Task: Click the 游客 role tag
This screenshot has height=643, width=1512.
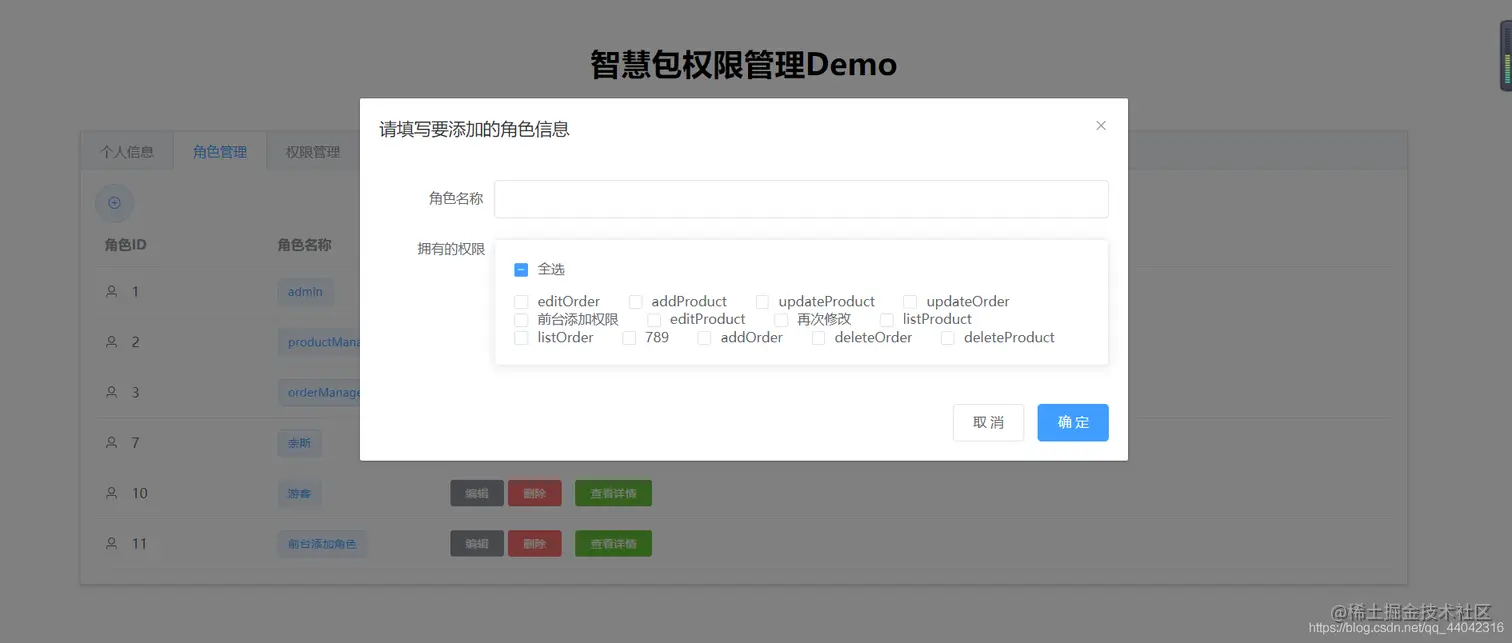Action: tap(299, 493)
